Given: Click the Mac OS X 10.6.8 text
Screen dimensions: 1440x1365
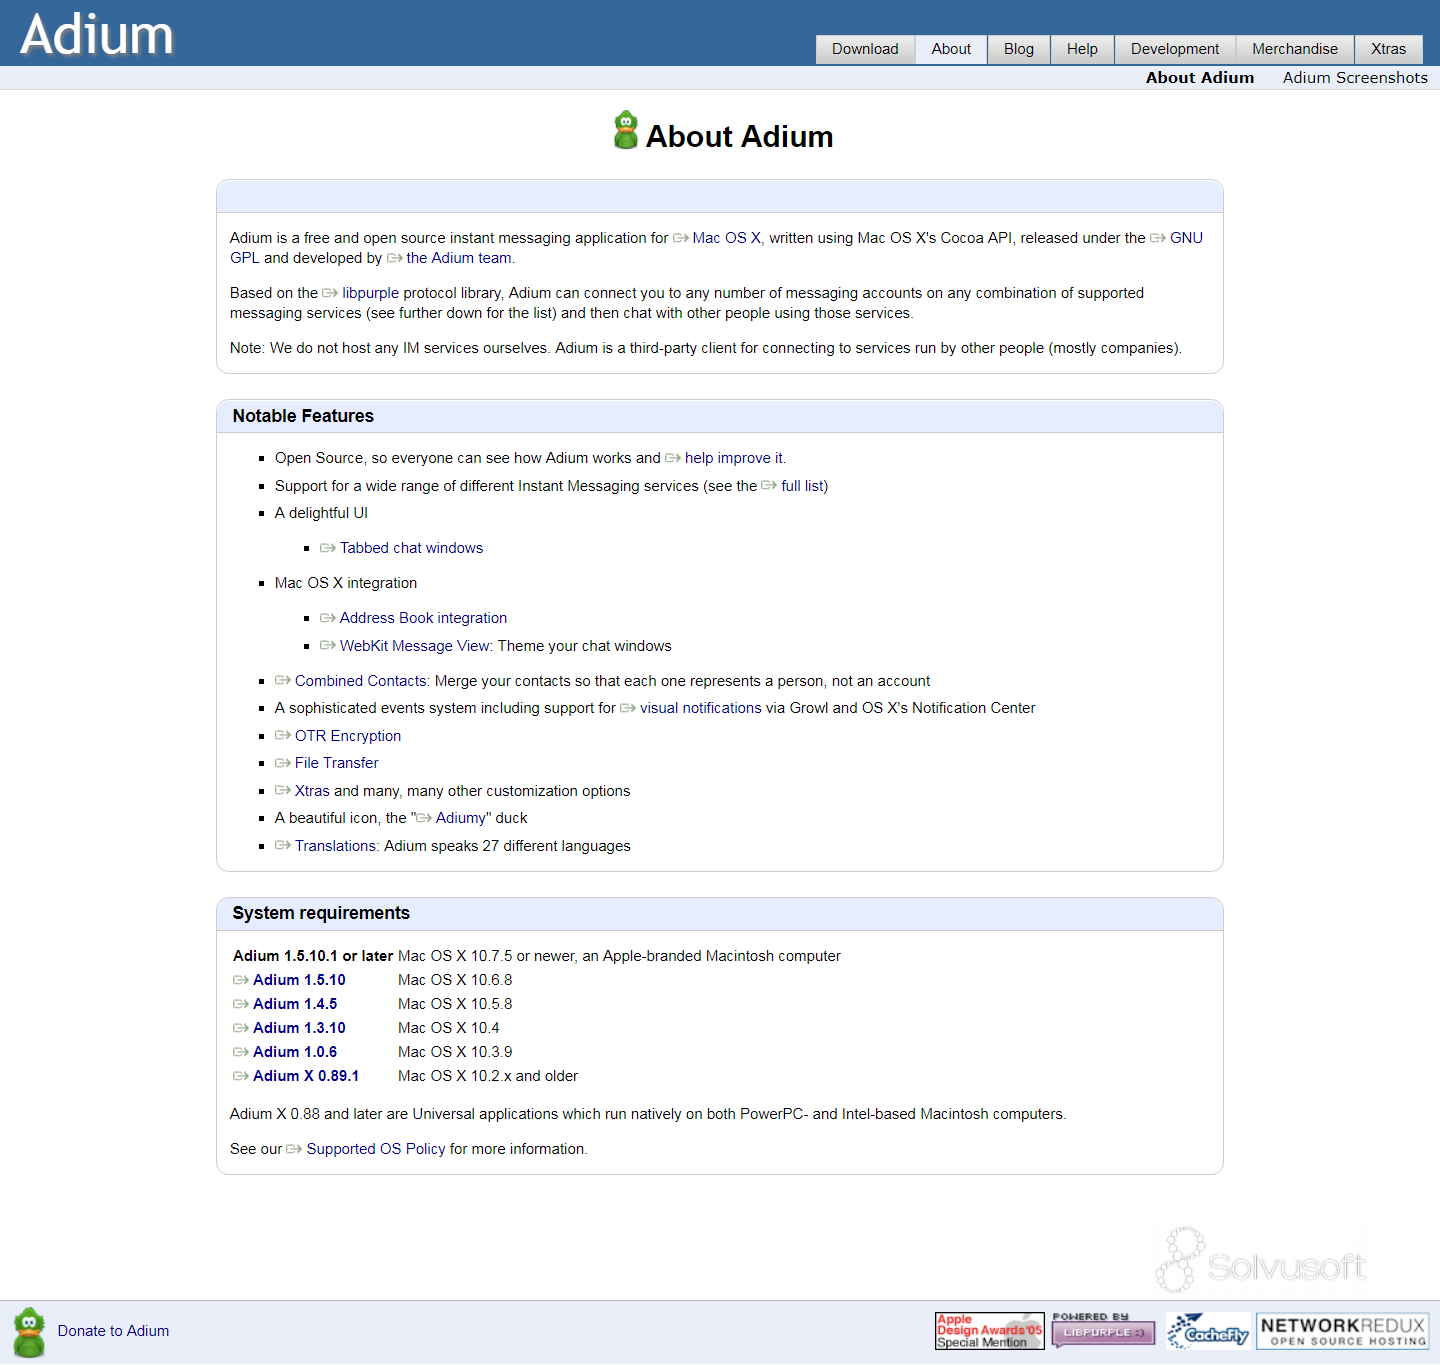Looking at the screenshot, I should tap(455, 980).
